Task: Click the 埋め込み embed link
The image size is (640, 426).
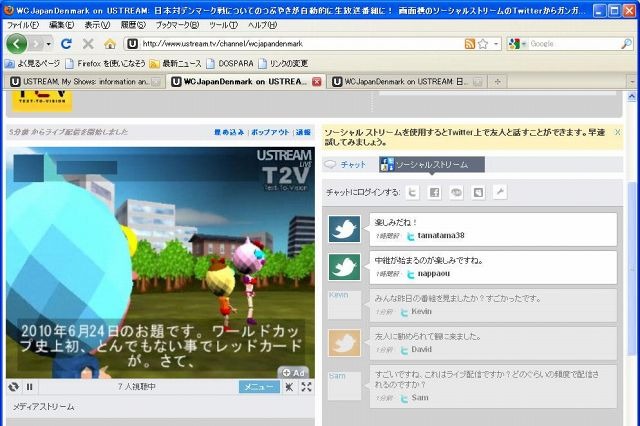Action: coord(229,132)
